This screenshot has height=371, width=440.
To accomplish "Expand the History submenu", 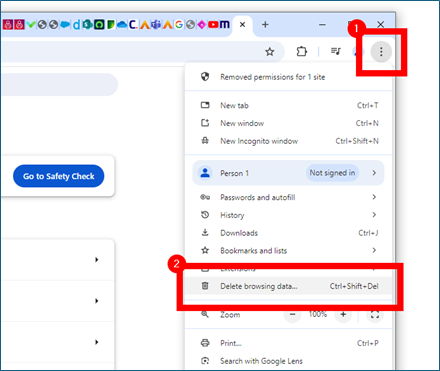I will 289,215.
